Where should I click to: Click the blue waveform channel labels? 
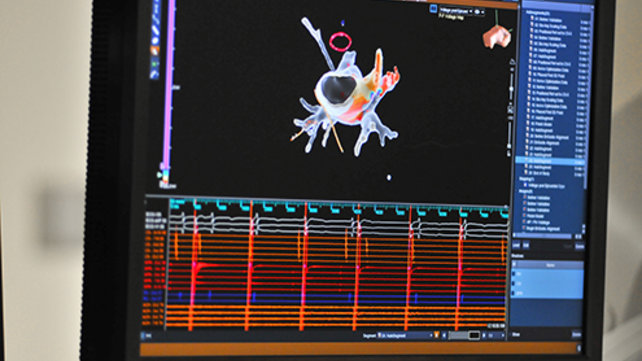[153, 296]
